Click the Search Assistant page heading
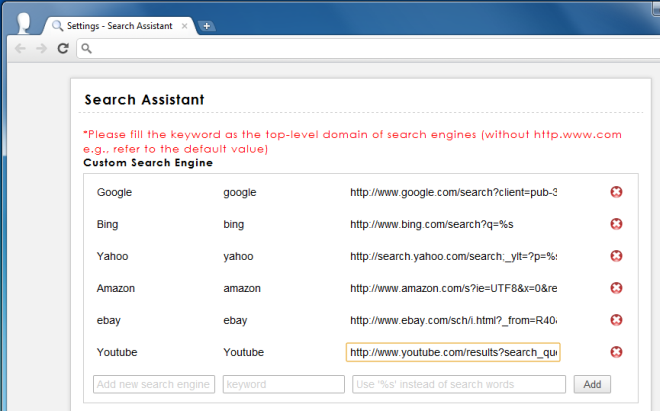 coord(144,100)
